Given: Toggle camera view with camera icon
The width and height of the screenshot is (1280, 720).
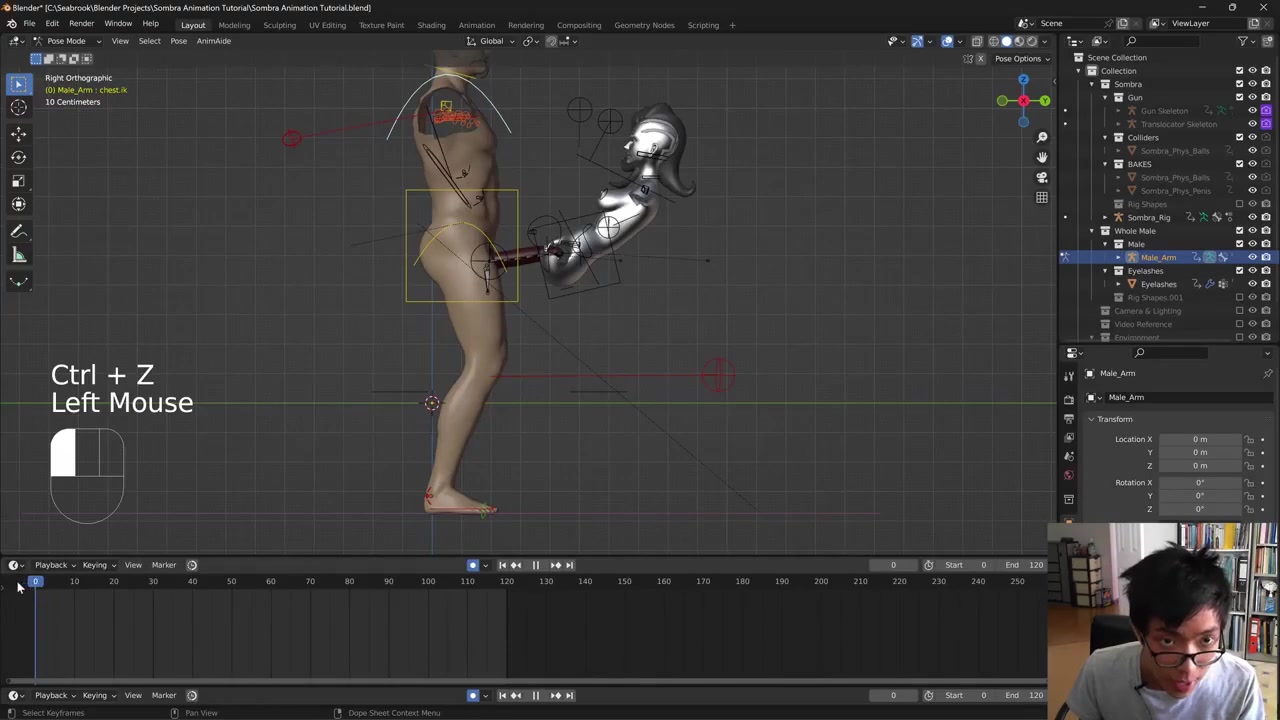Looking at the screenshot, I should point(1041,177).
